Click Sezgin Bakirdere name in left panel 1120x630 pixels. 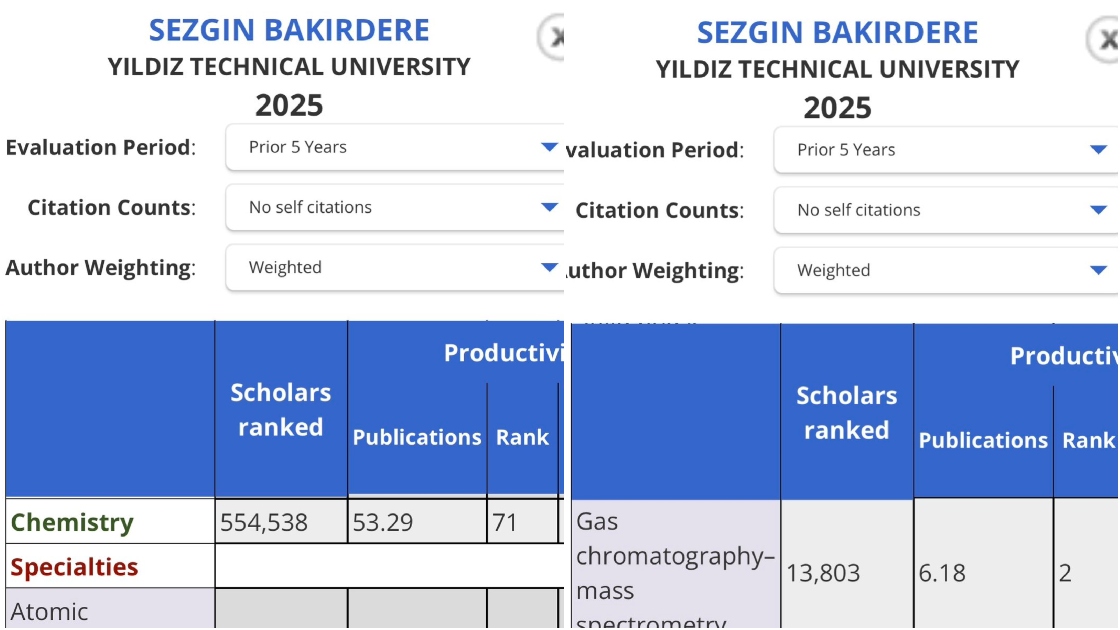pyautogui.click(x=289, y=30)
